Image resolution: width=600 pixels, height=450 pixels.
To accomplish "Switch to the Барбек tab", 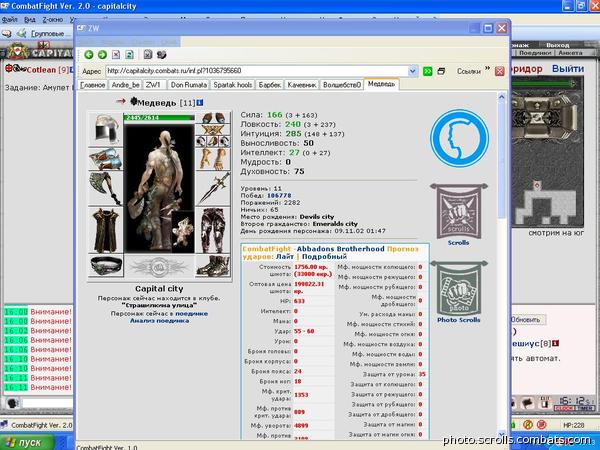I will pos(270,85).
